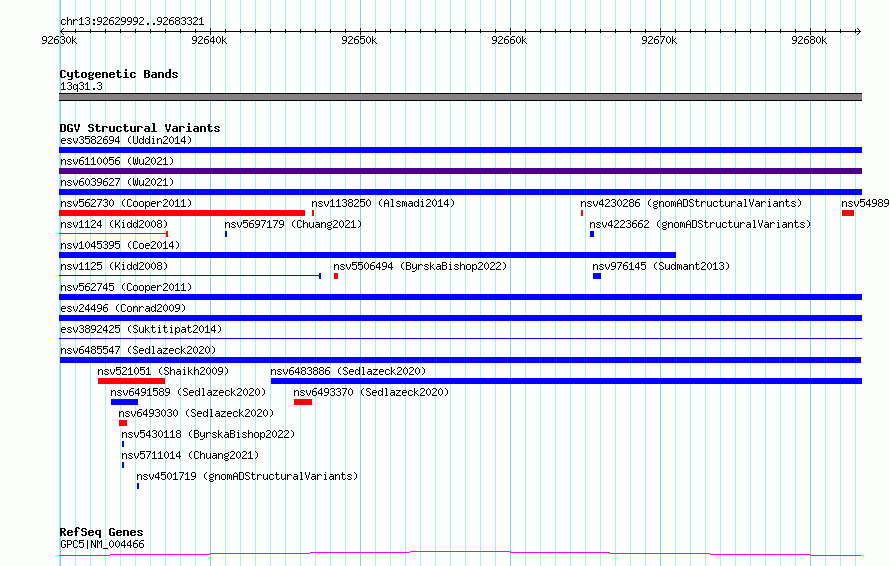This screenshot has height=566, width=890.
Task: Click the DGV Structural Variants track title
Action: pos(140,128)
